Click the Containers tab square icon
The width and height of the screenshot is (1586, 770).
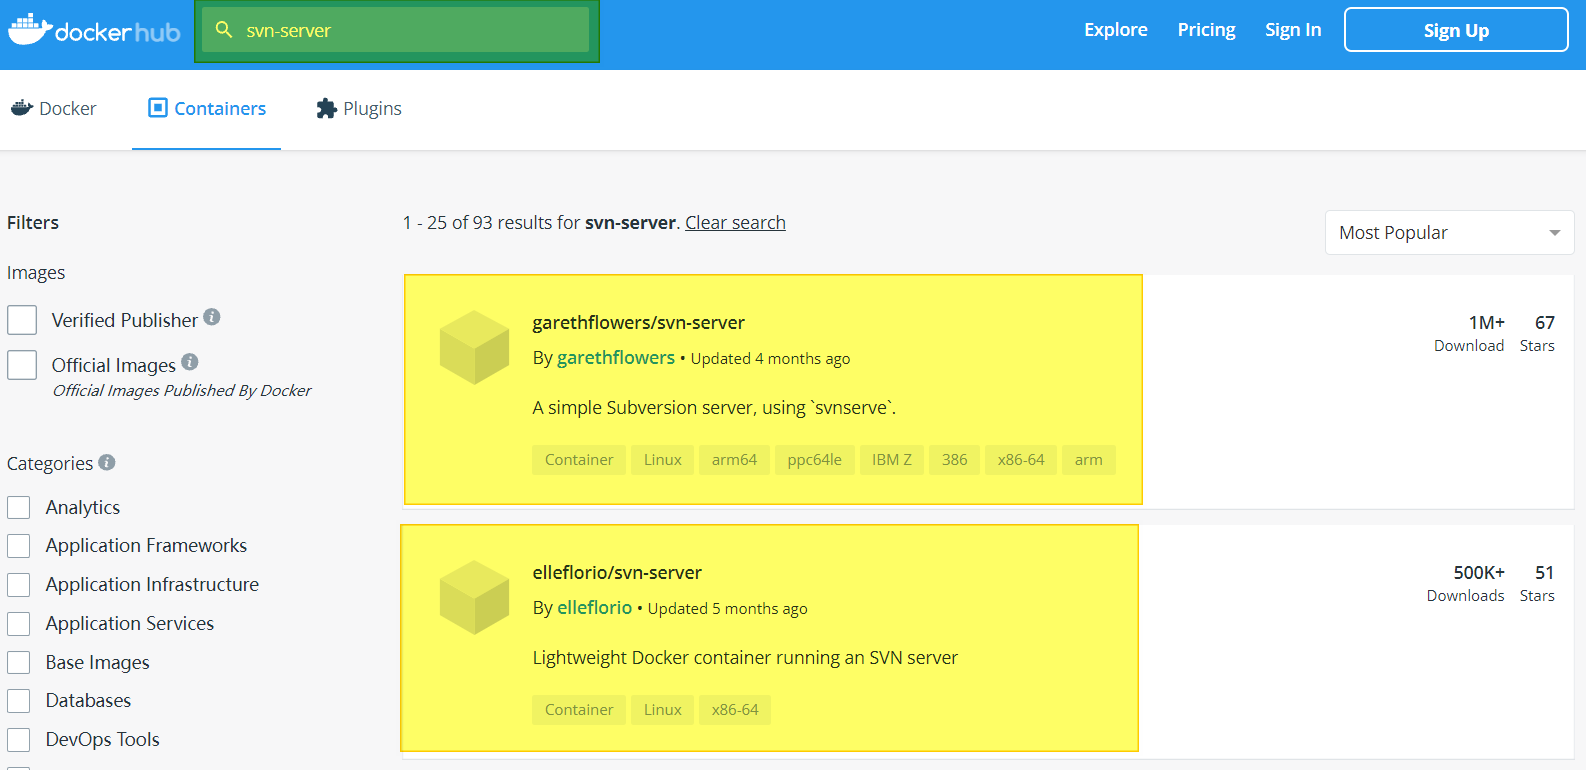click(158, 108)
